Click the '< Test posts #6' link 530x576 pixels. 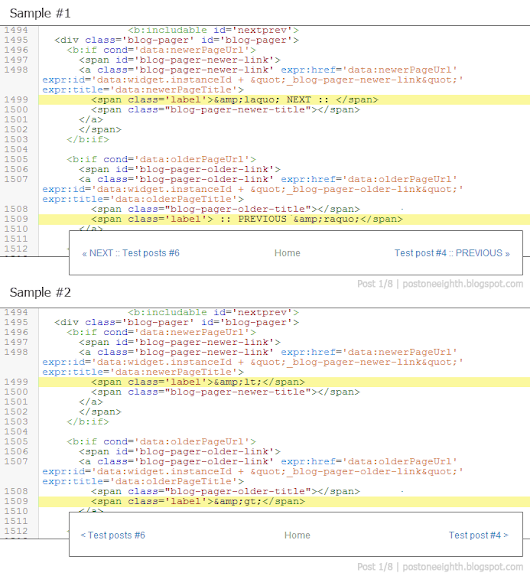click(113, 535)
